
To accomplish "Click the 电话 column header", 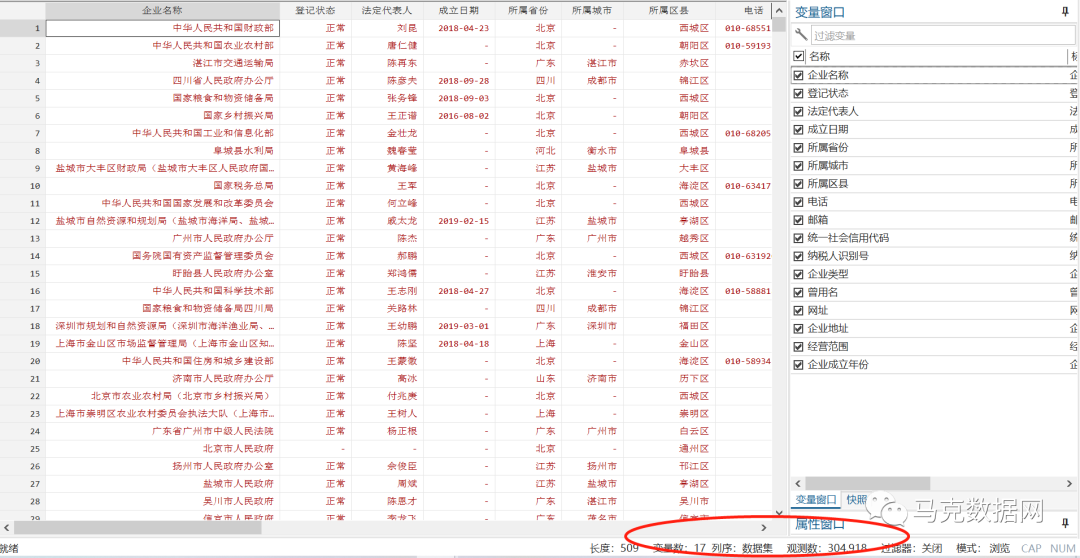I will tap(744, 10).
